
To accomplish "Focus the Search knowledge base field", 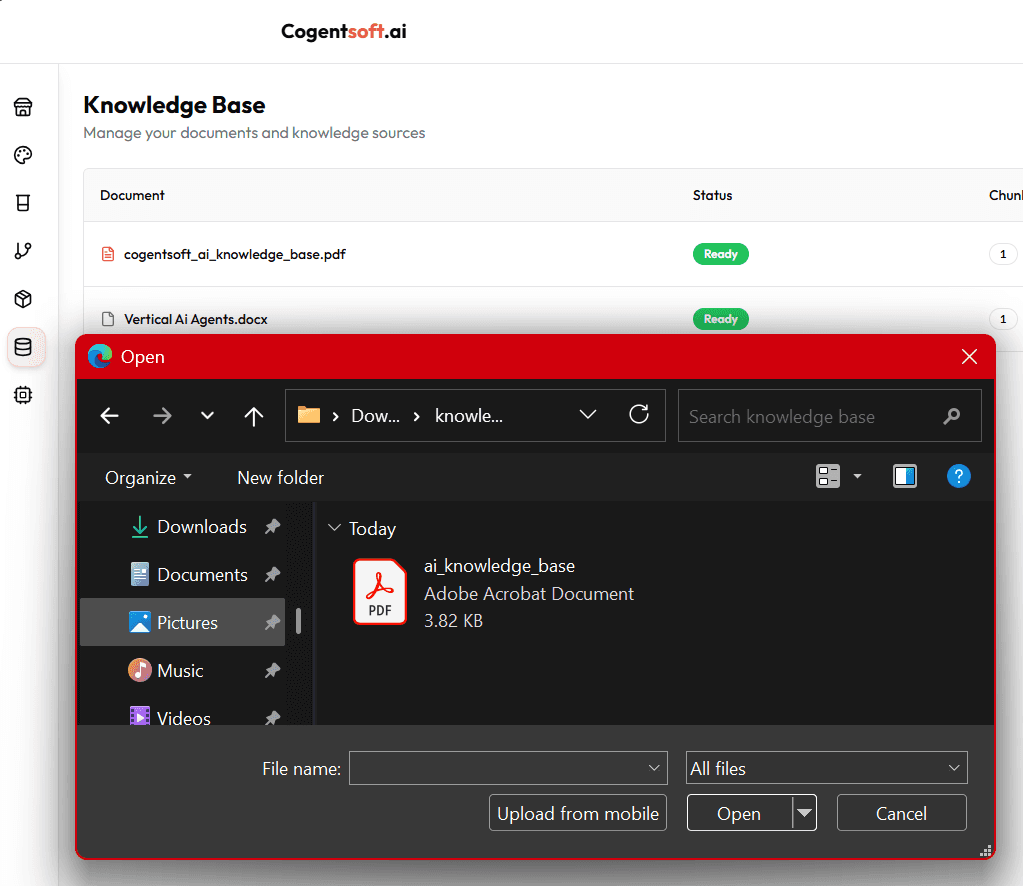I will coord(829,416).
